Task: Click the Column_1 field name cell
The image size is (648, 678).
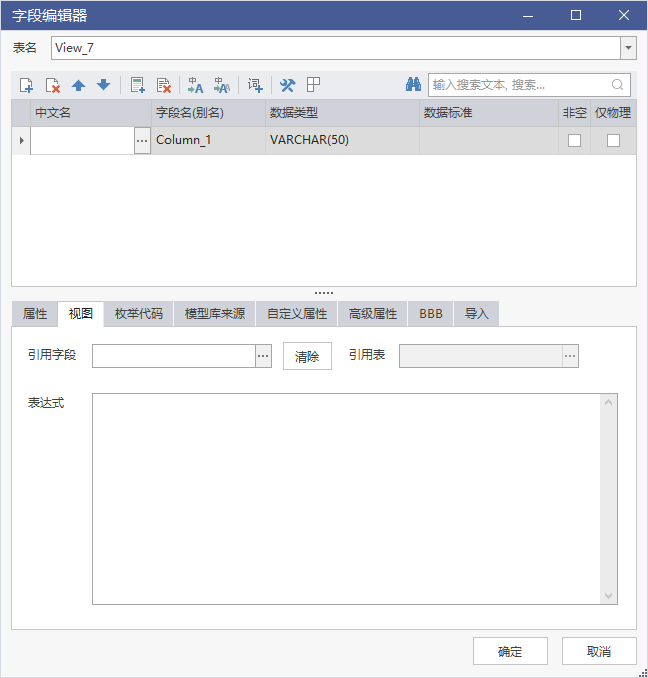Action: tap(208, 141)
